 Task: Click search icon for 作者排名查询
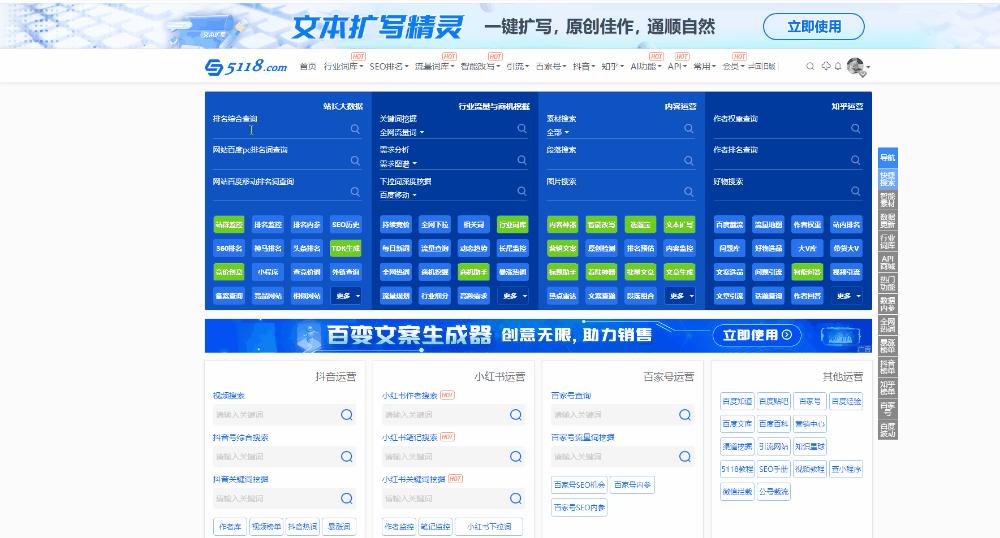coord(856,160)
